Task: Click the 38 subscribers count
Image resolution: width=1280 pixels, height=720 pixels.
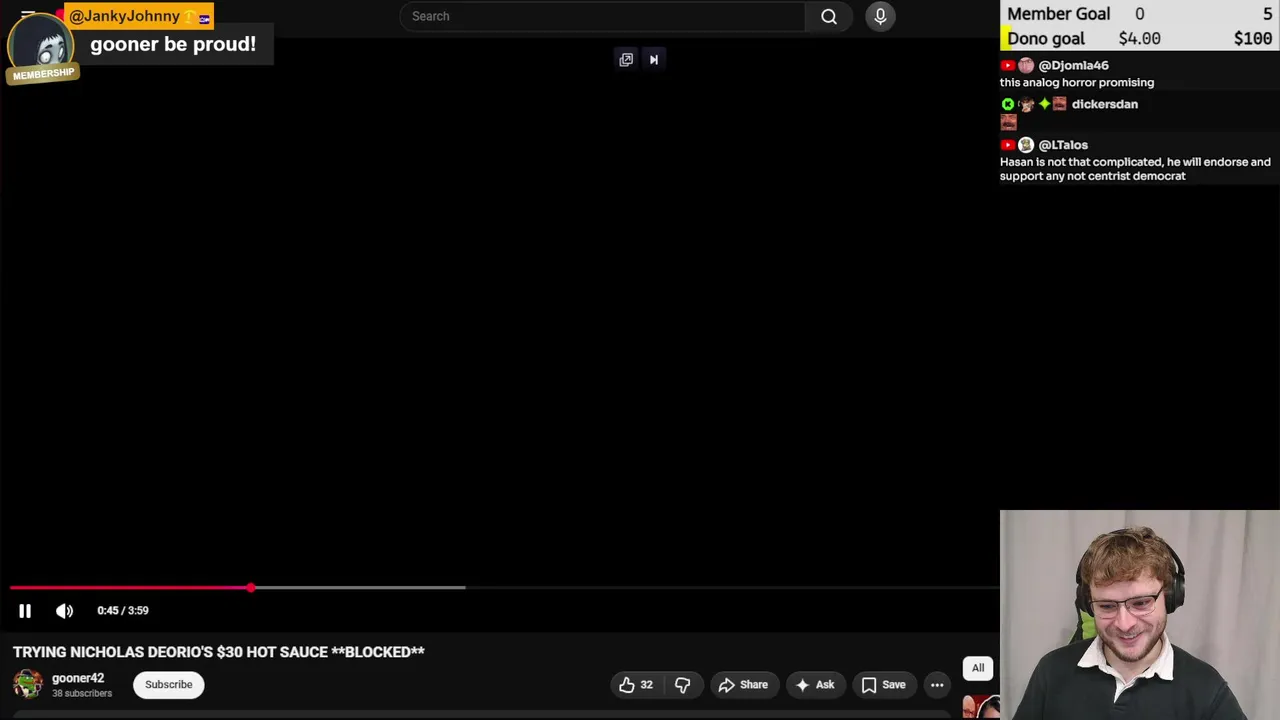Action: 82,694
